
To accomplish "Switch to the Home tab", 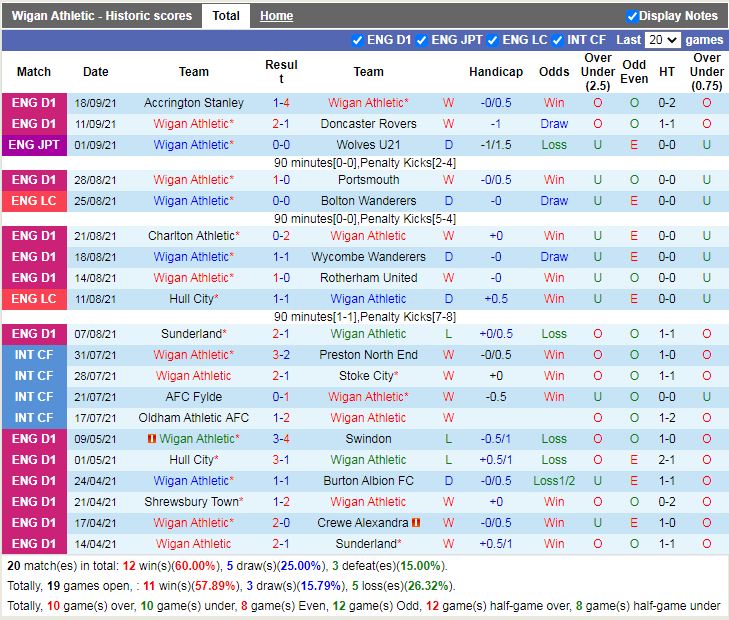I will coord(276,16).
